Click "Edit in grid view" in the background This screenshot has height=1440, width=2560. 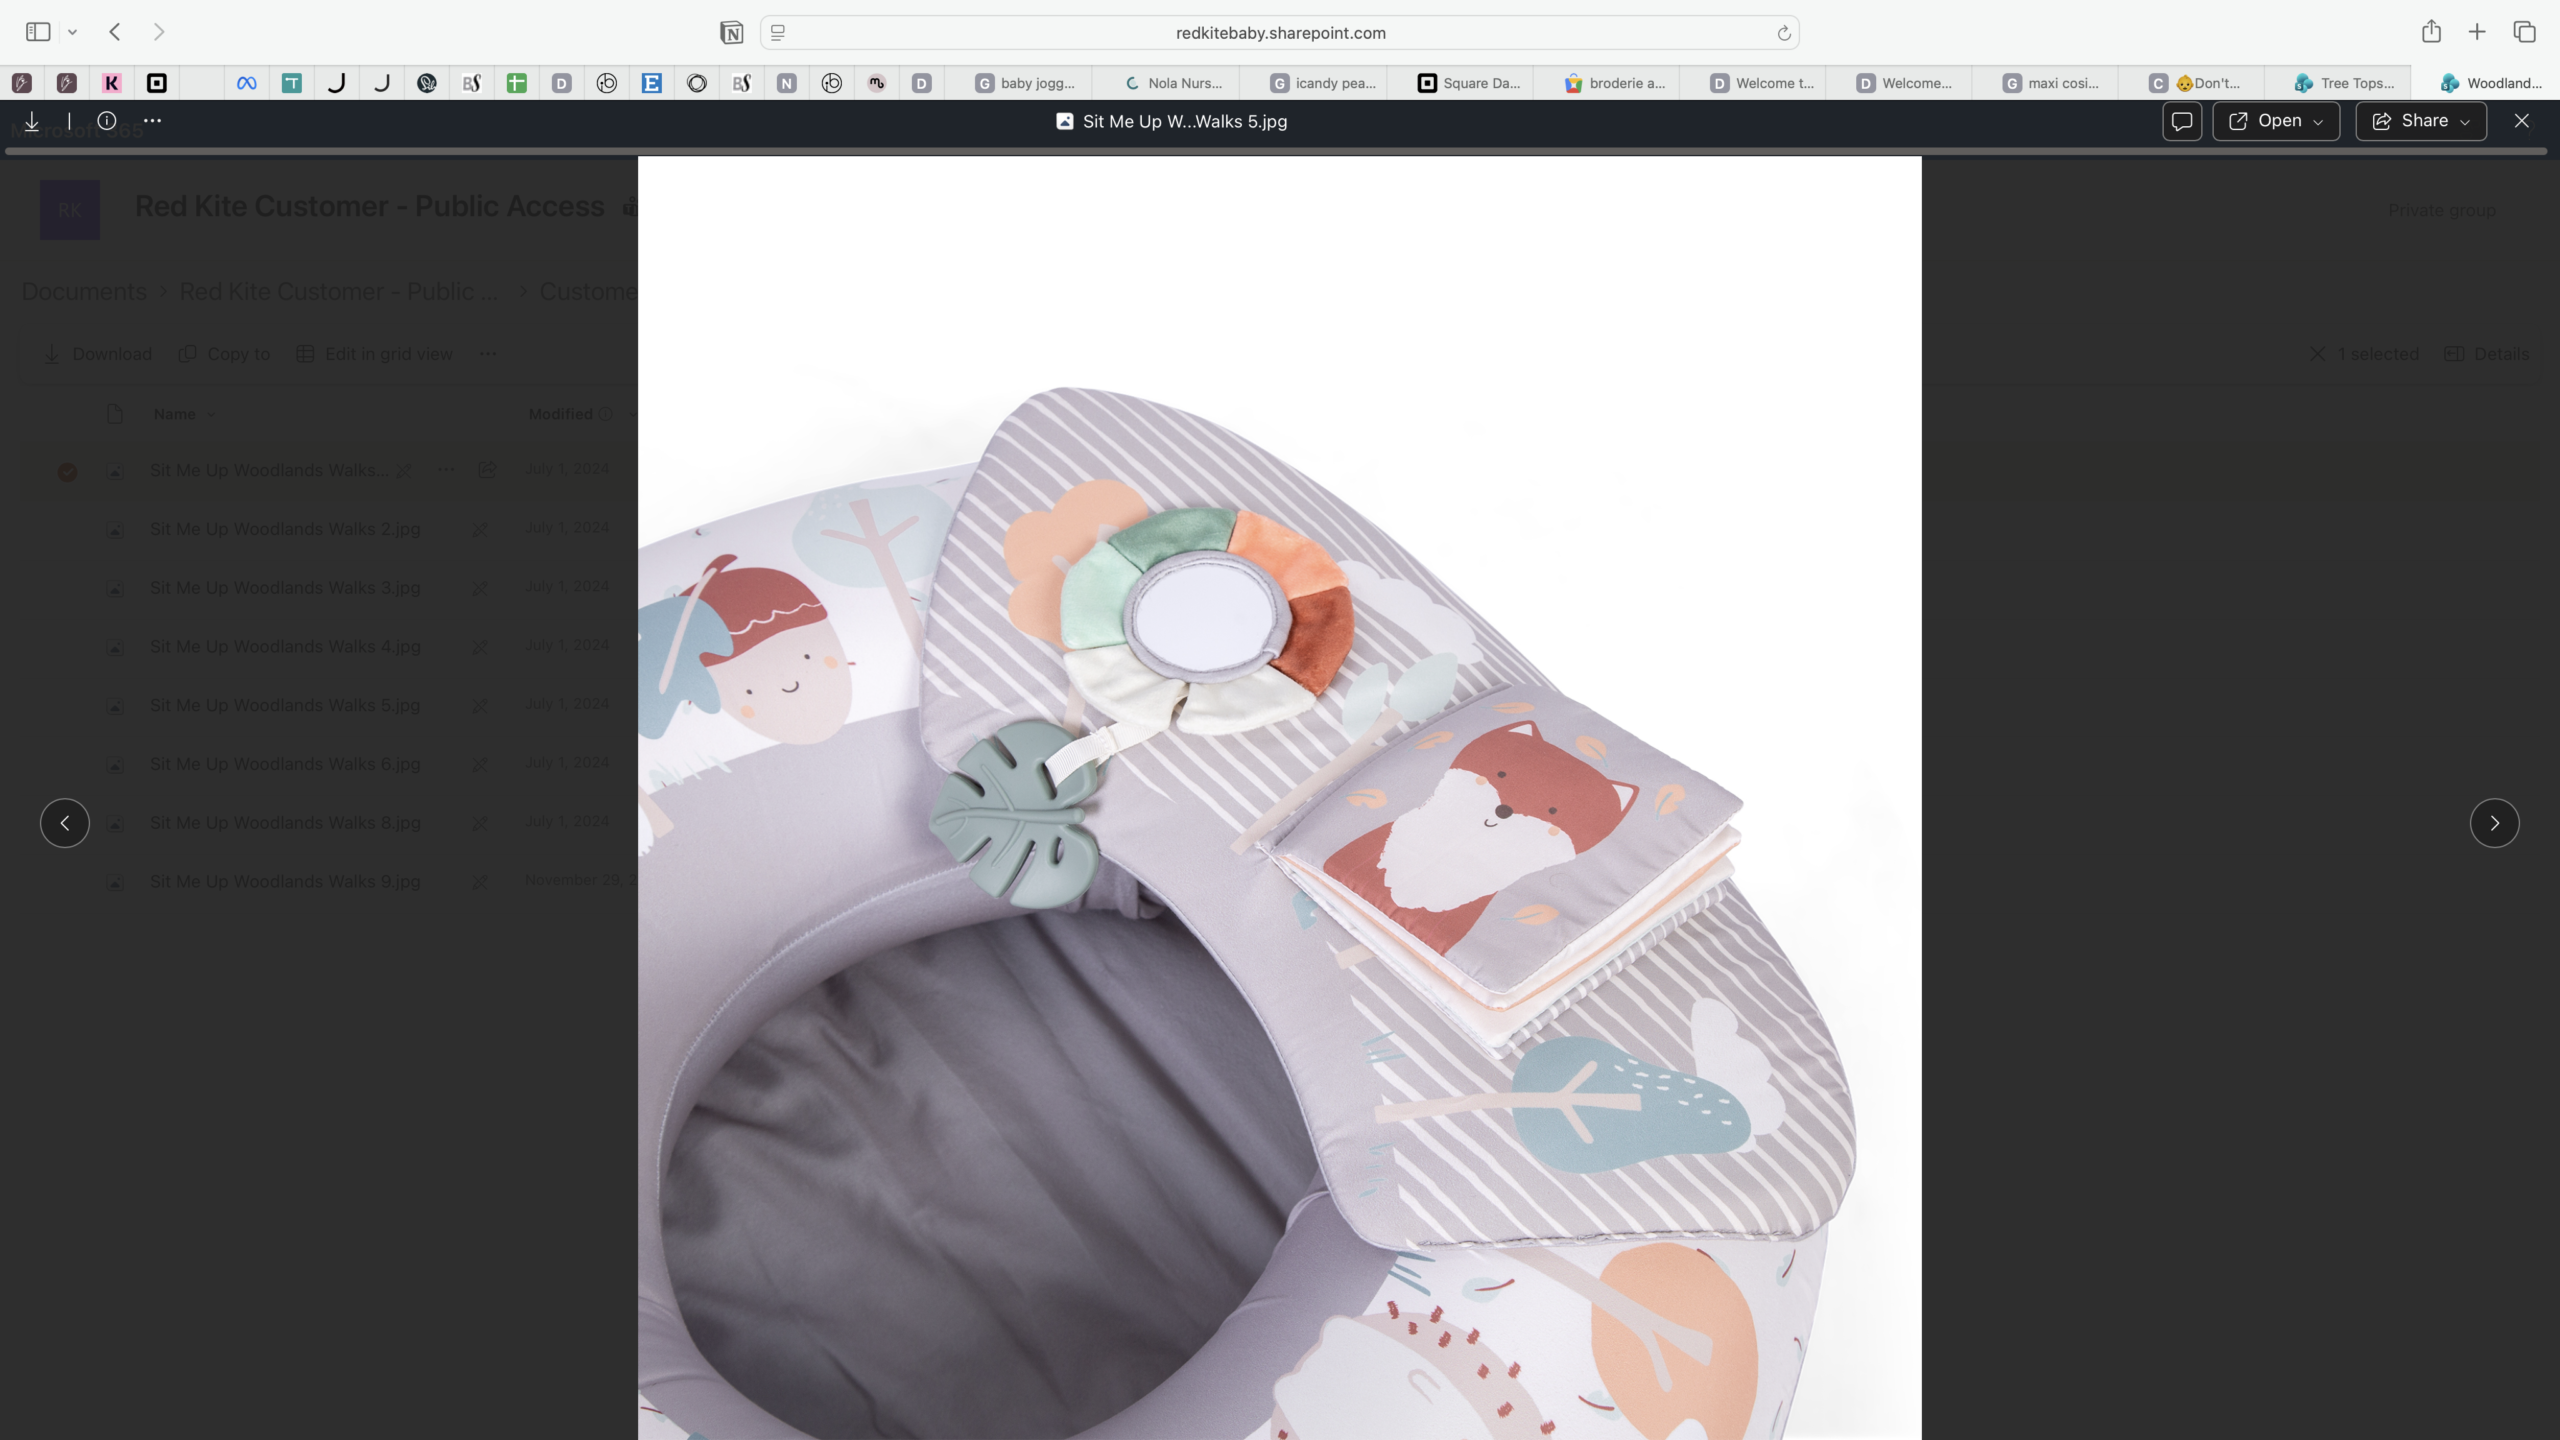point(374,354)
